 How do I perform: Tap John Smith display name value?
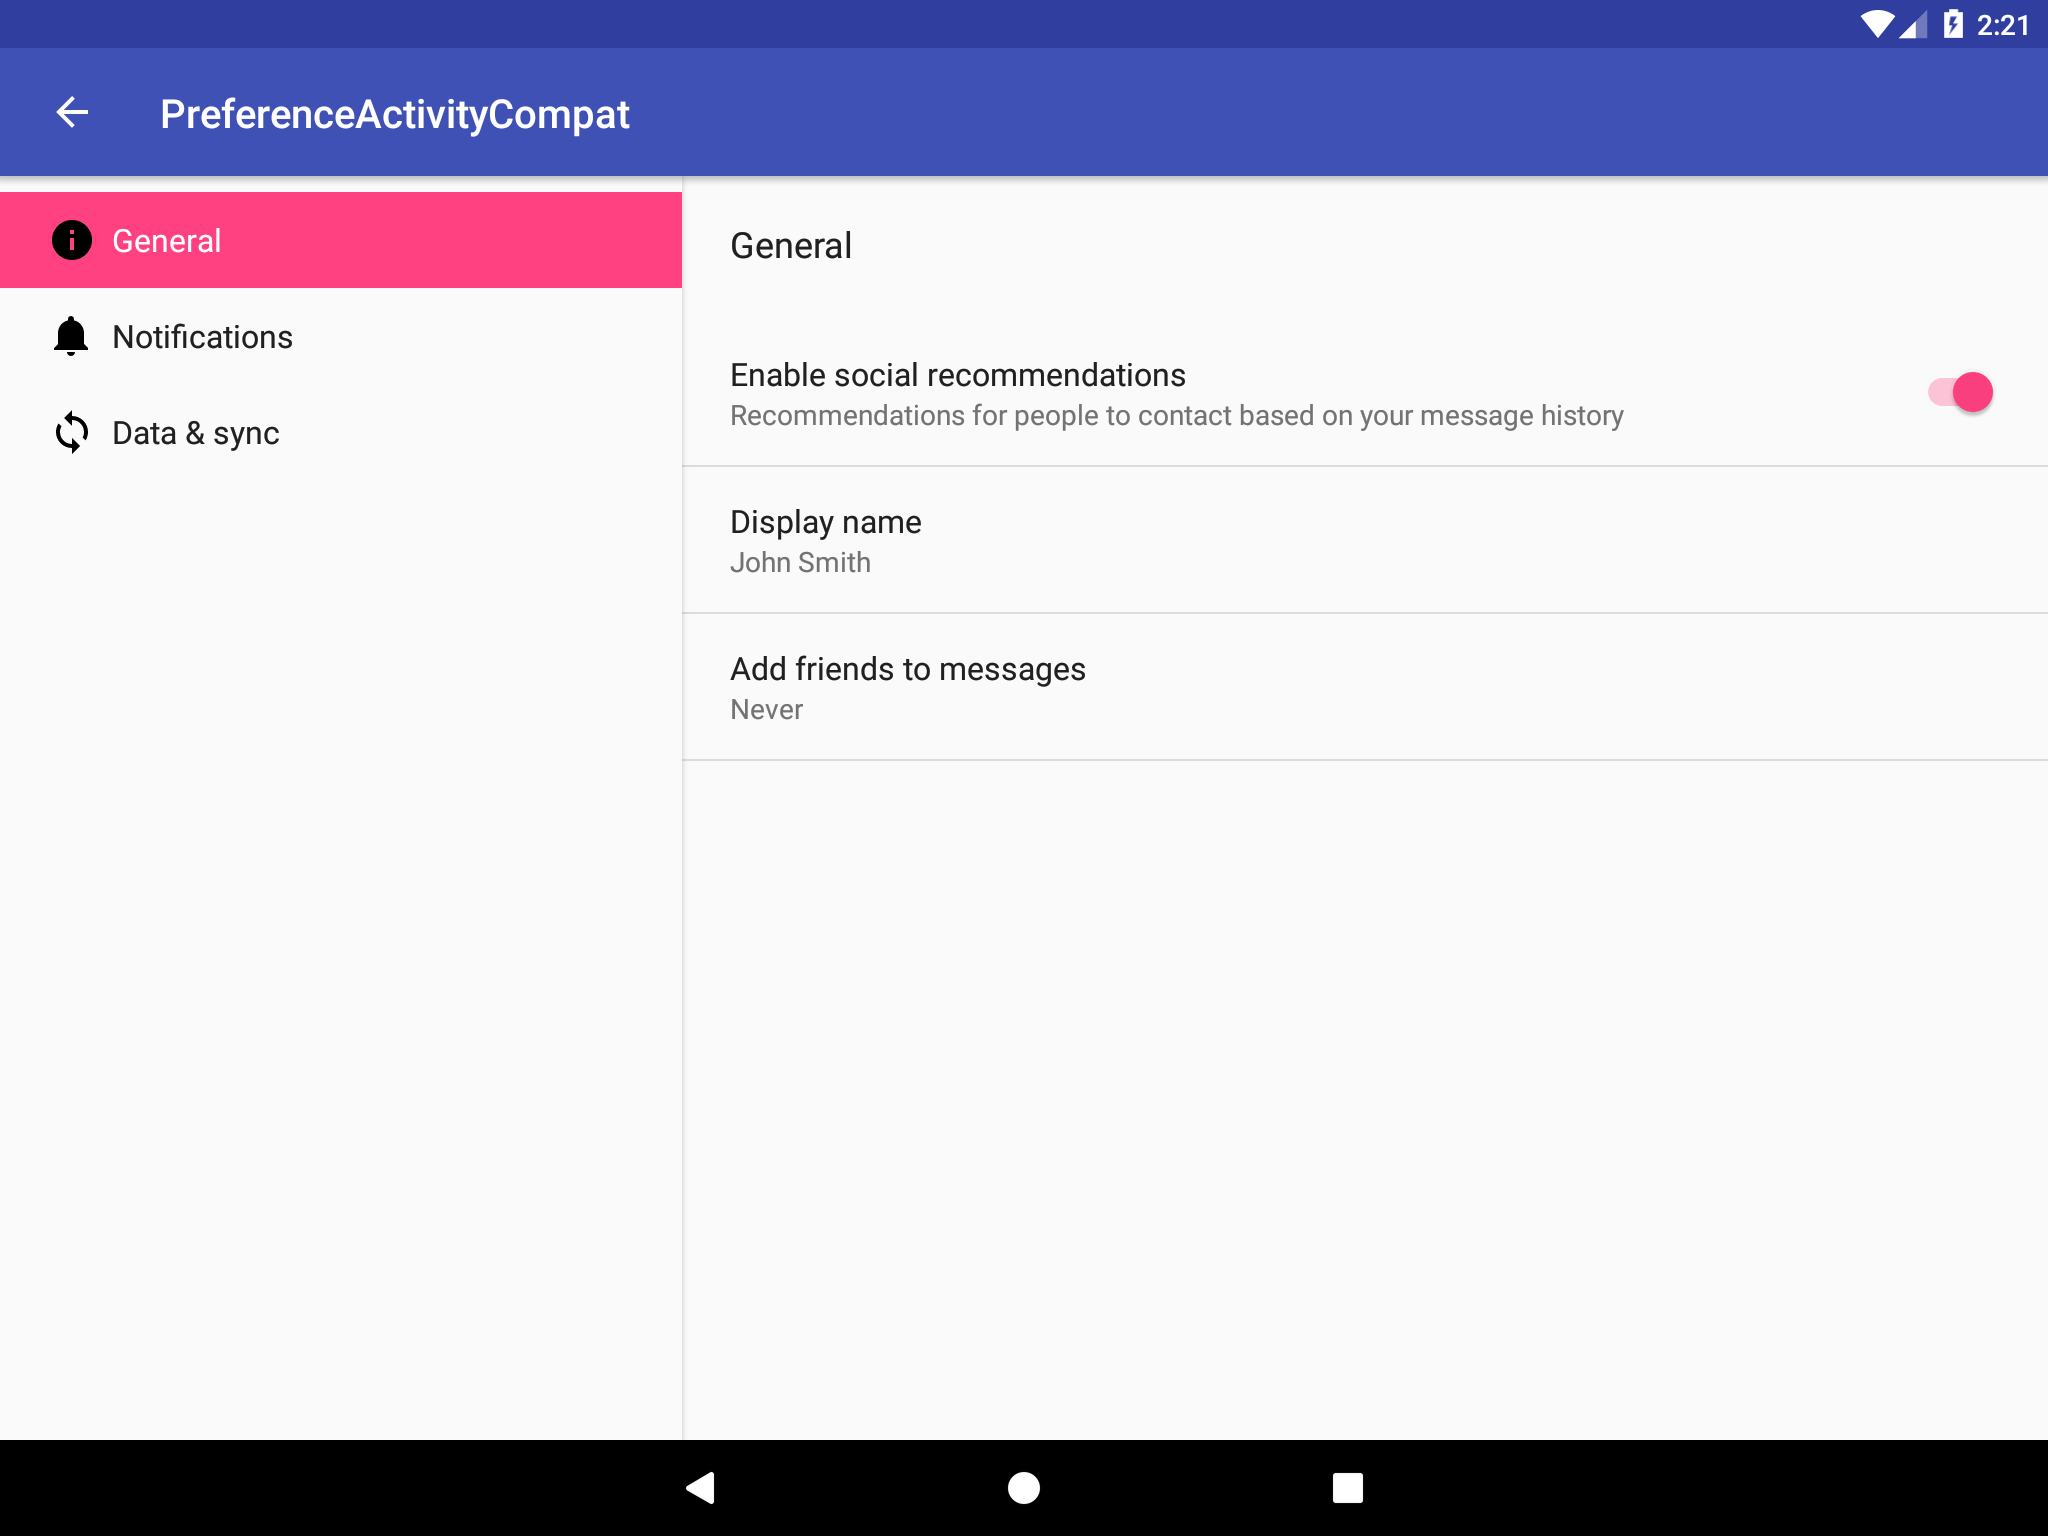click(800, 562)
